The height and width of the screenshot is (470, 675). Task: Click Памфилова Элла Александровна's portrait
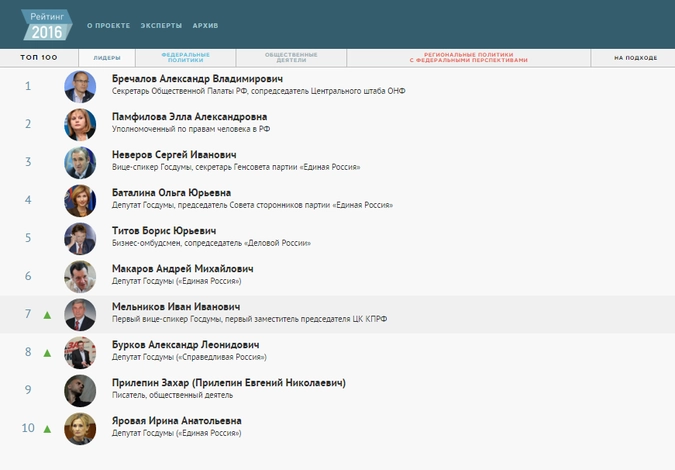[x=80, y=125]
